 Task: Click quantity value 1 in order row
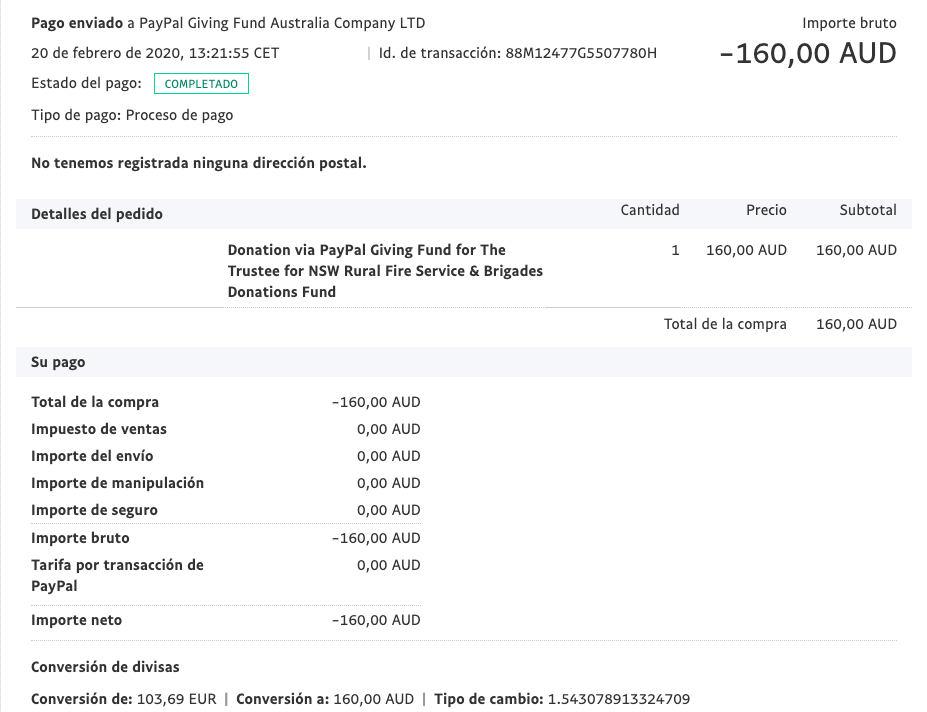[x=675, y=250]
